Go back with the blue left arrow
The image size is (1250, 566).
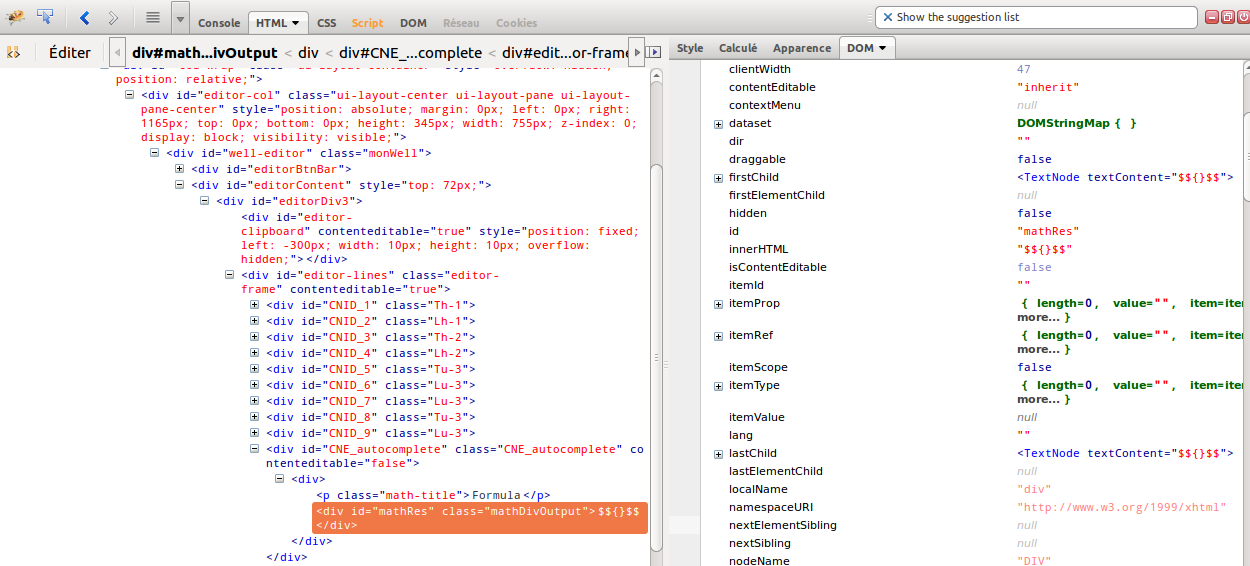click(85, 18)
